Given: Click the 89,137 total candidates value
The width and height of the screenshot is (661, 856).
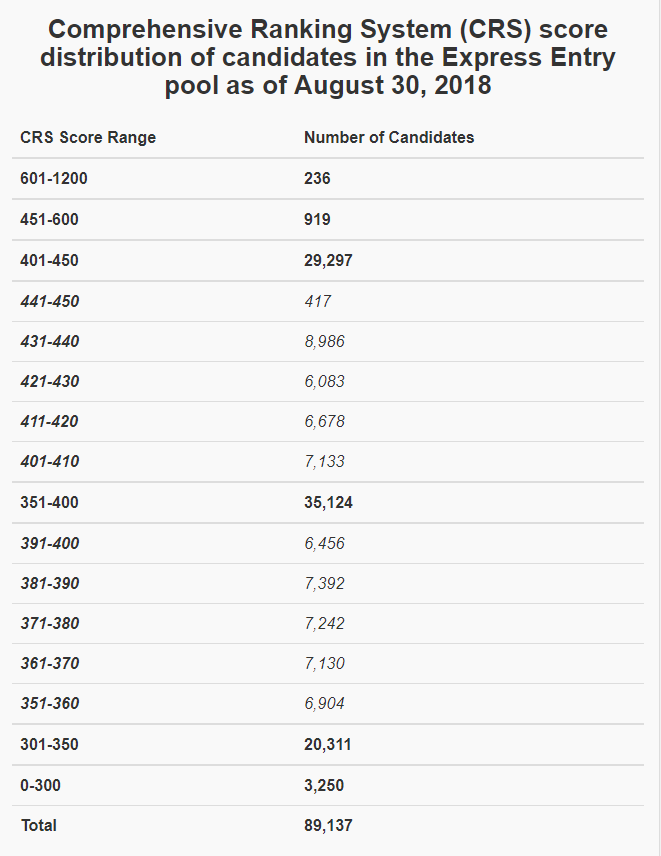Looking at the screenshot, I should tap(328, 826).
